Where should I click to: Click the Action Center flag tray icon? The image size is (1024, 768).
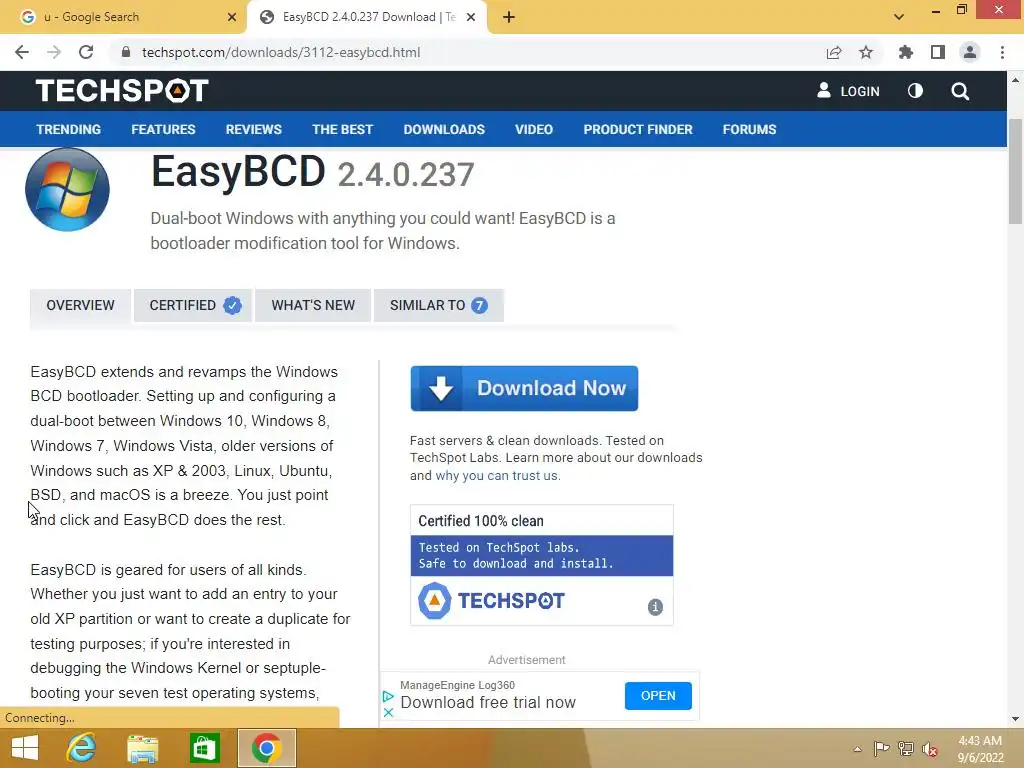tap(882, 749)
